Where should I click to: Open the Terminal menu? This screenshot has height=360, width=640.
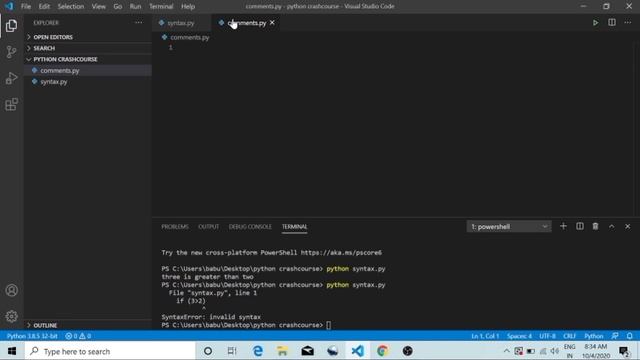coord(161,7)
